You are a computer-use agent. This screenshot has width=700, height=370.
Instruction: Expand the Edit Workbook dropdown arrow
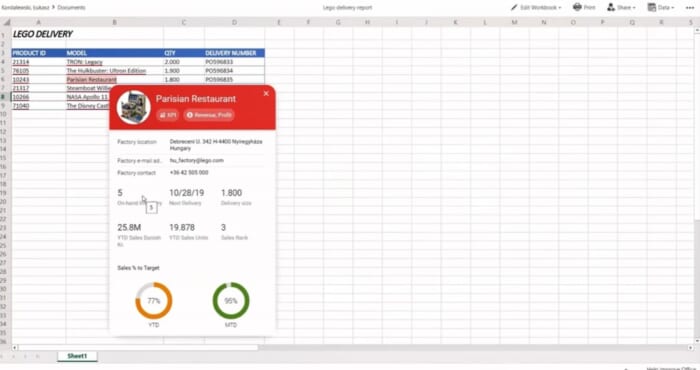[560, 8]
